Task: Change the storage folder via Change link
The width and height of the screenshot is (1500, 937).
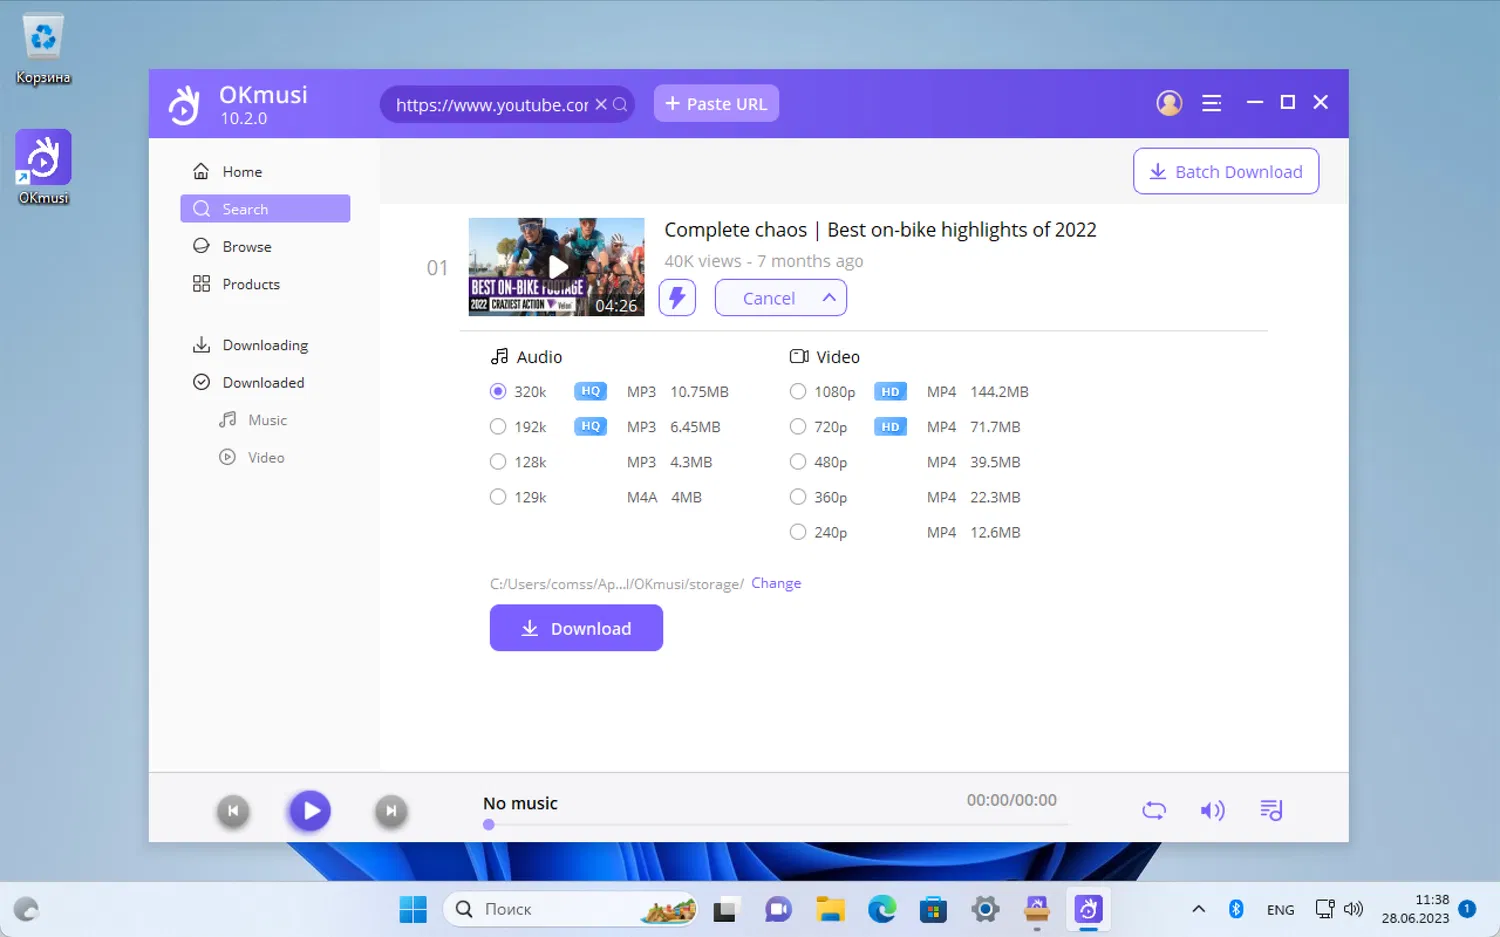Action: [776, 583]
